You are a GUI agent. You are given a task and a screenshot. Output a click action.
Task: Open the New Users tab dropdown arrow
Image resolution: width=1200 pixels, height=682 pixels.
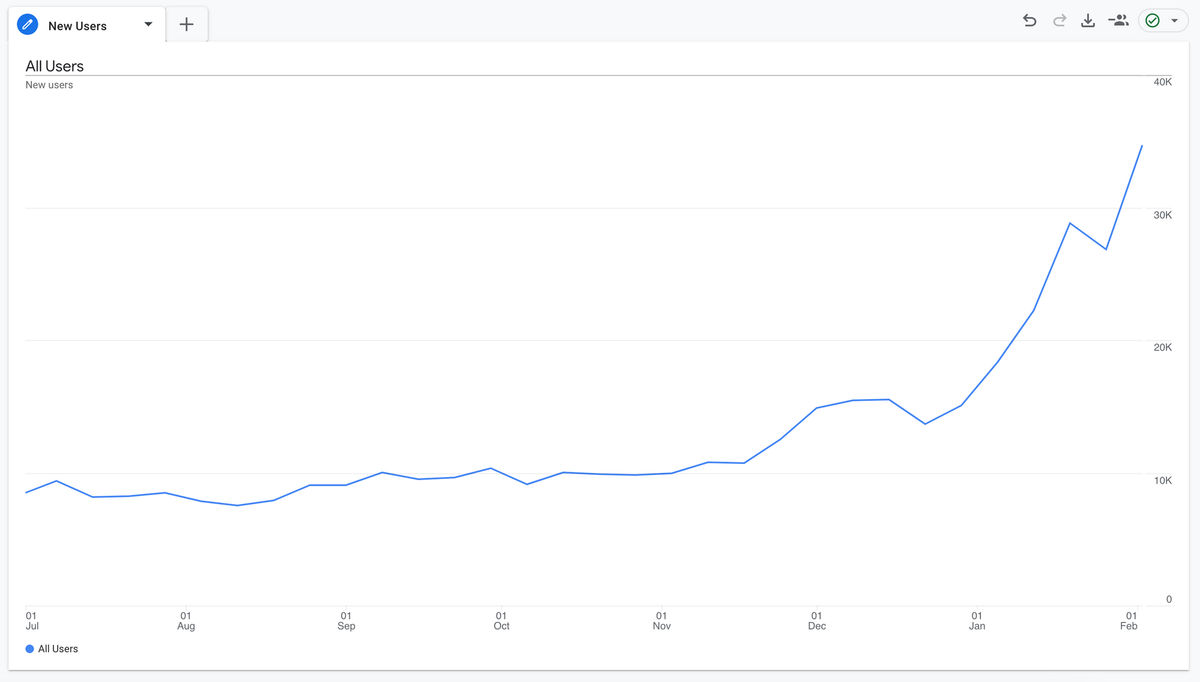click(149, 25)
